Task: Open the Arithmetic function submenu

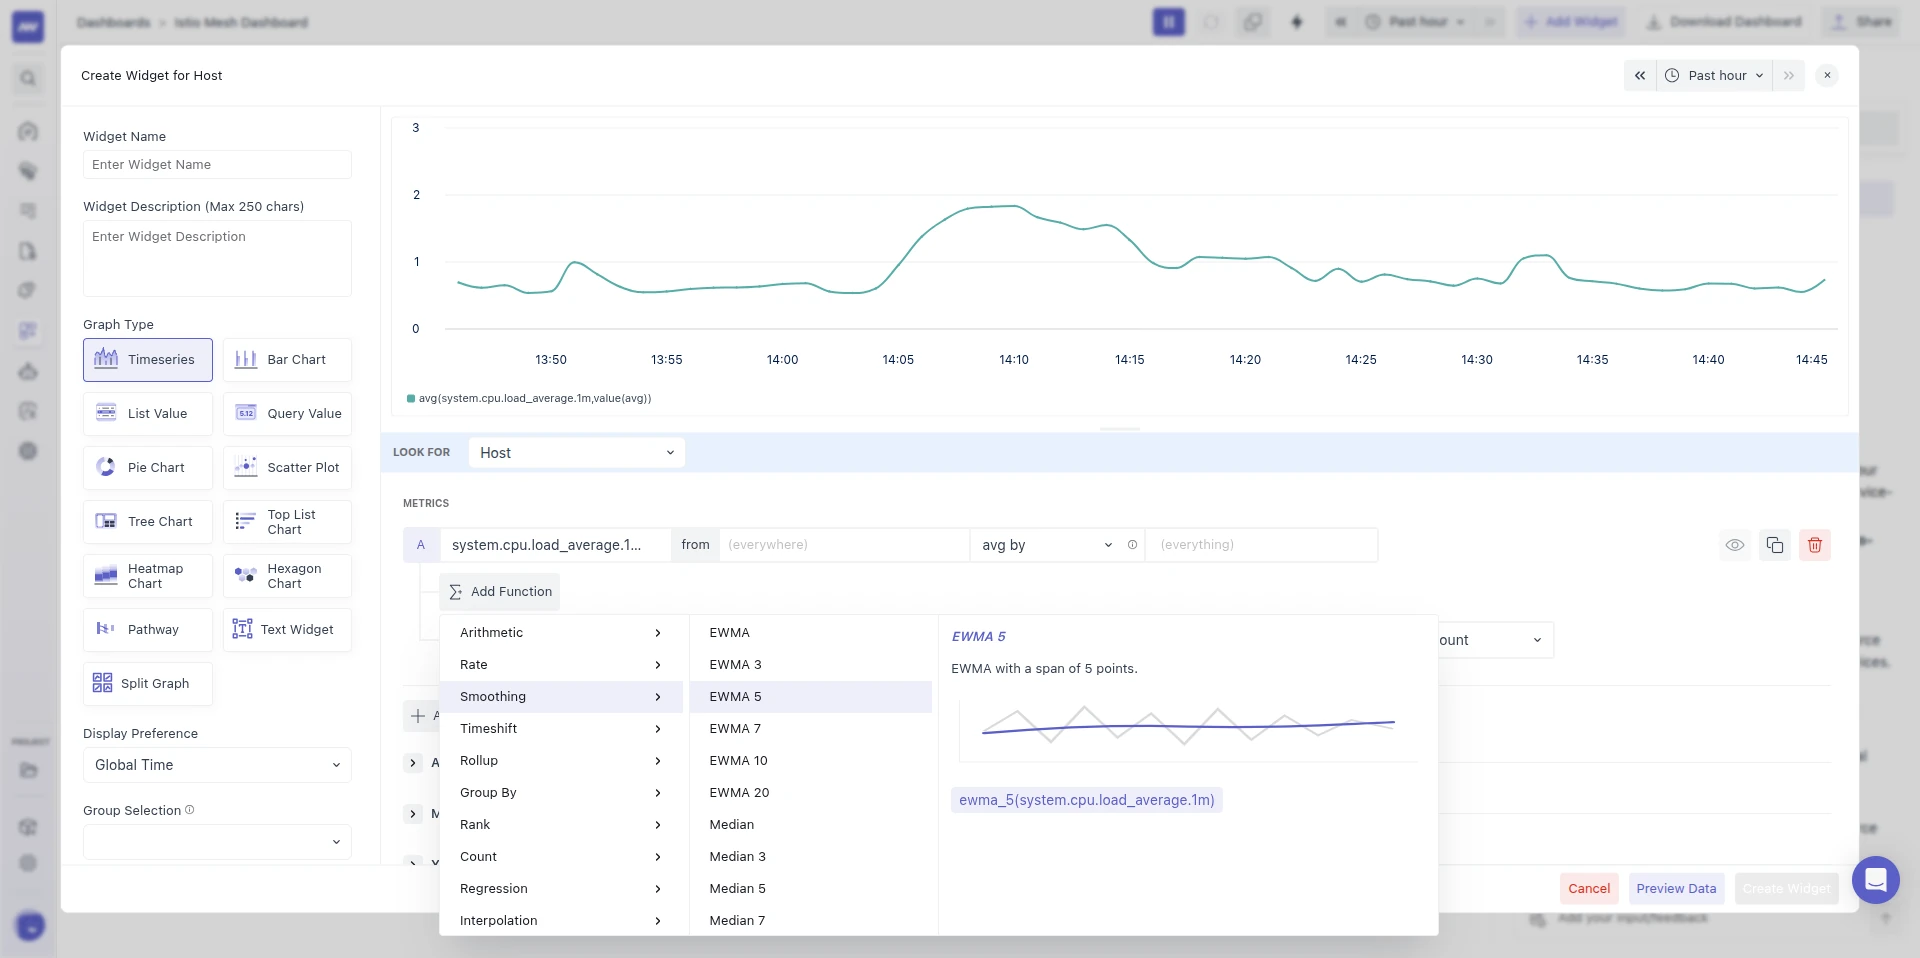Action: pos(562,633)
